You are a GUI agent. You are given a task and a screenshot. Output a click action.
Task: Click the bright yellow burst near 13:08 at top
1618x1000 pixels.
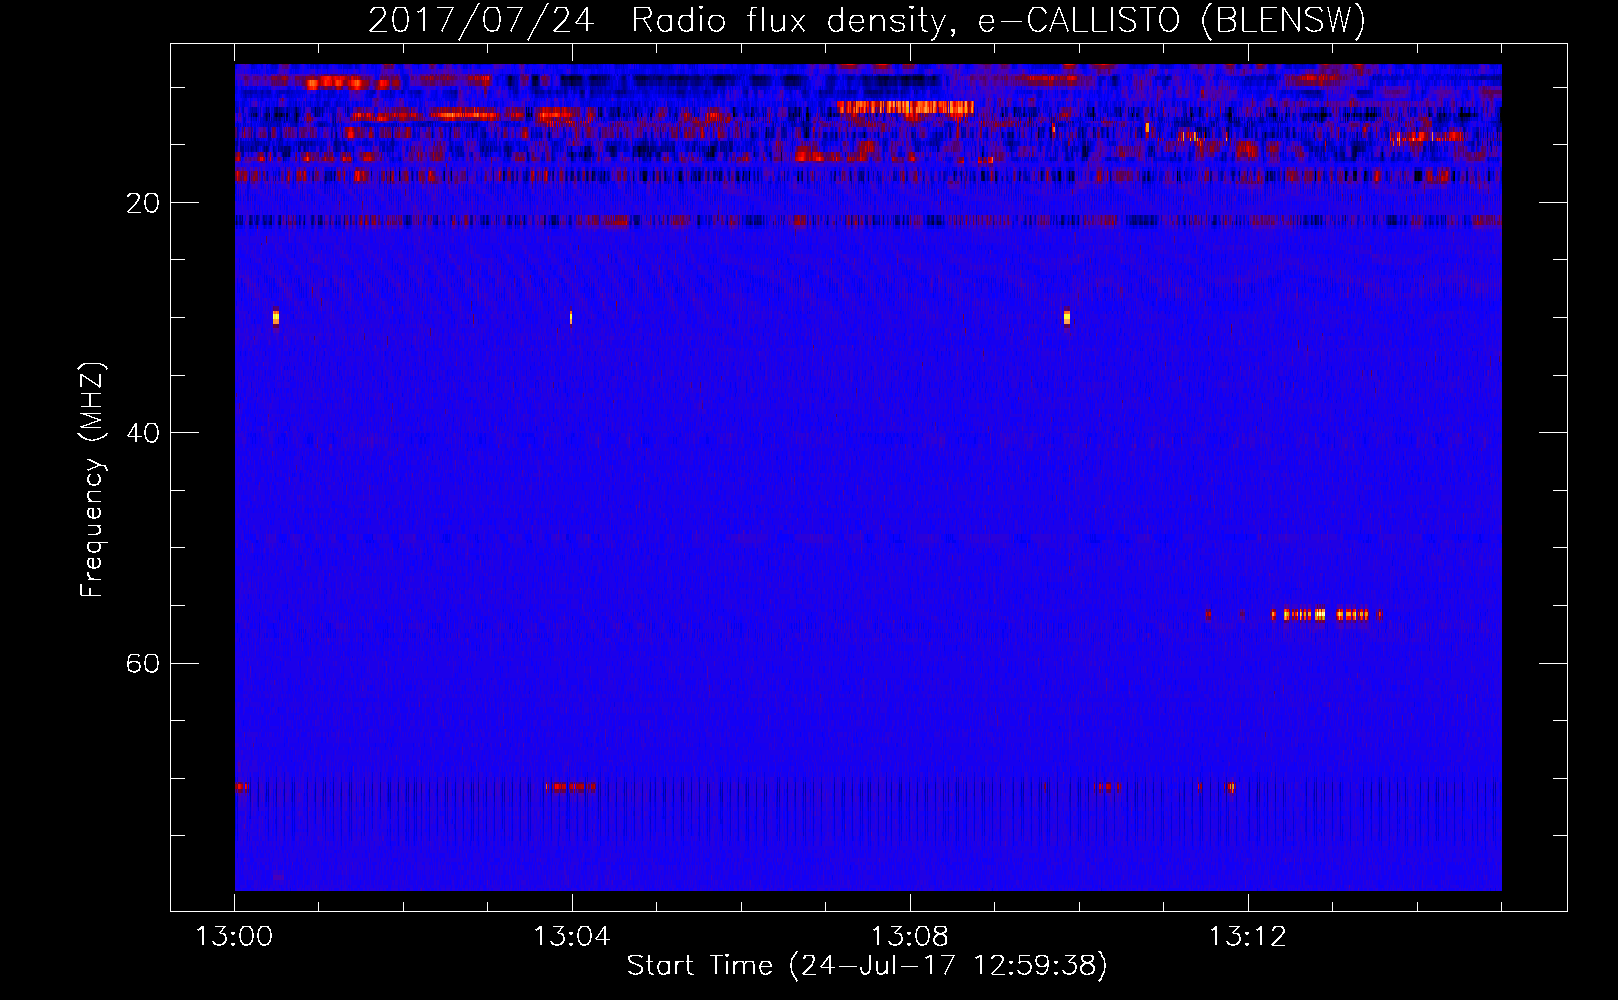905,107
